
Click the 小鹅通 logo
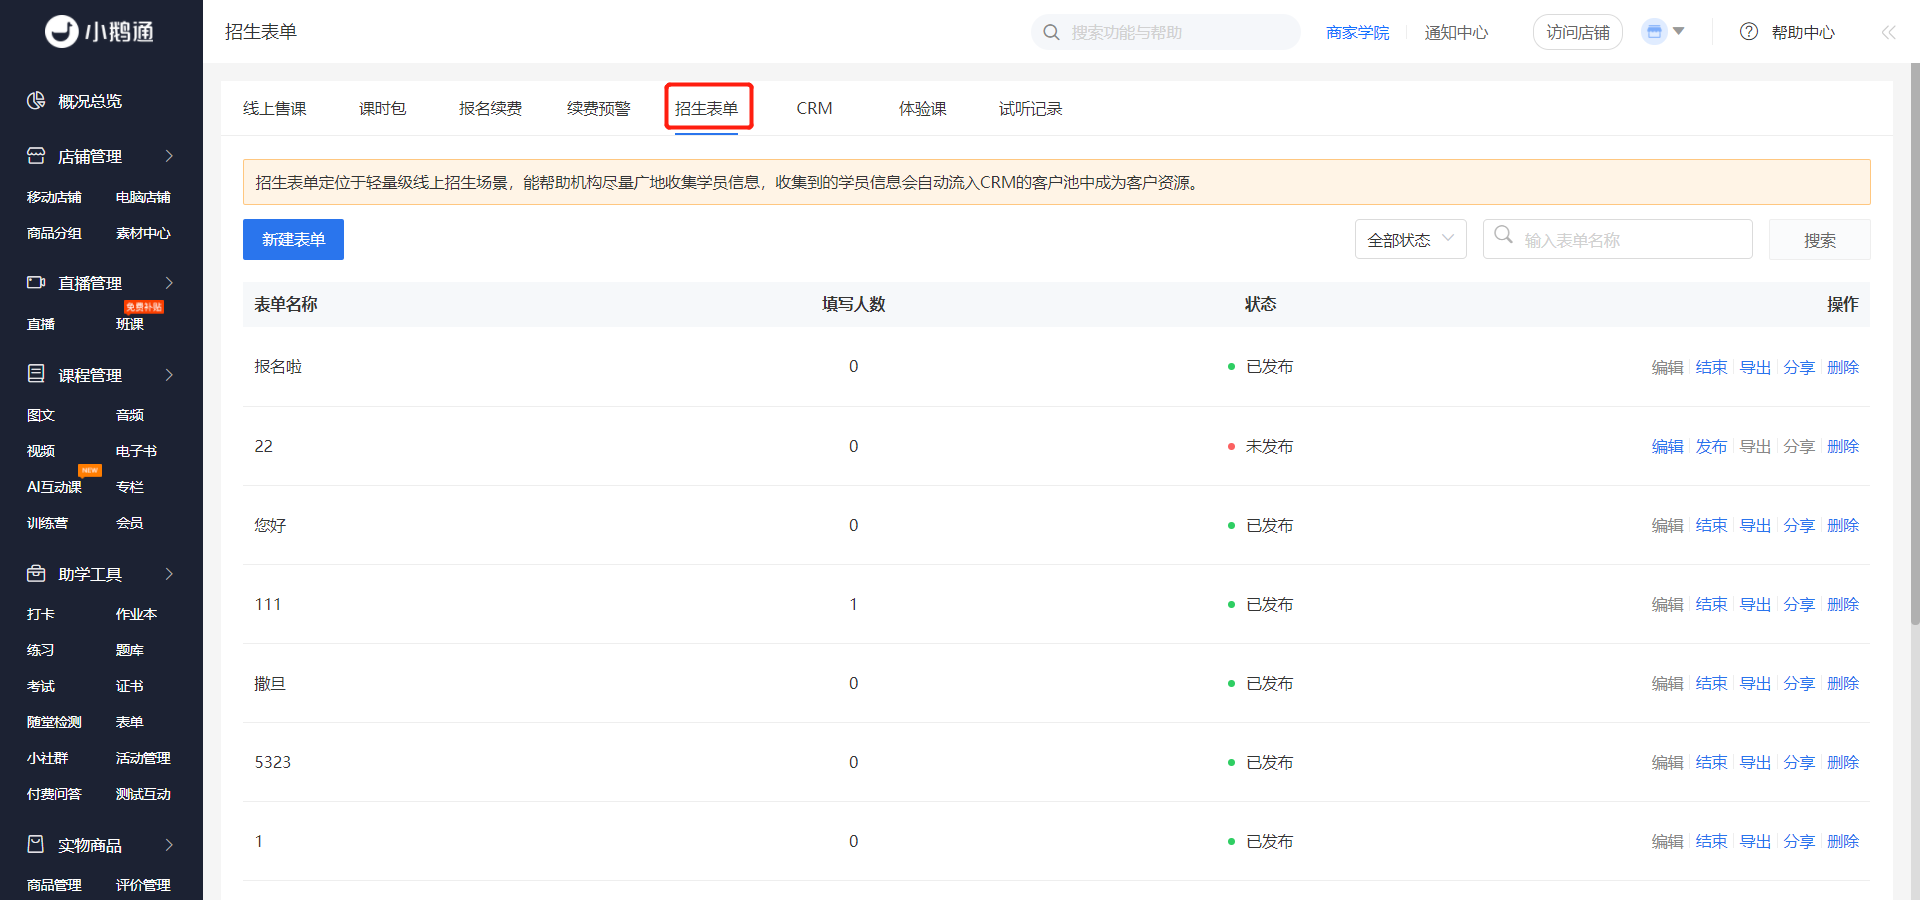tap(100, 32)
